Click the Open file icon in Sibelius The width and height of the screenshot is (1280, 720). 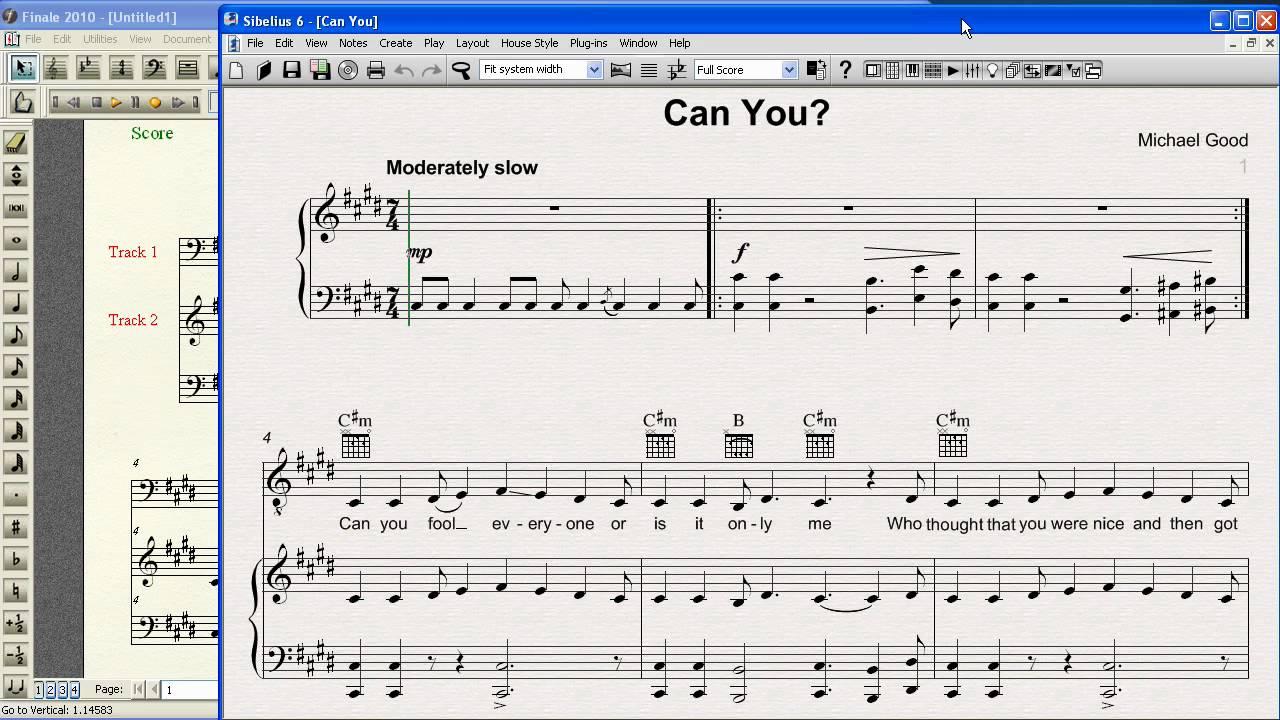point(264,70)
